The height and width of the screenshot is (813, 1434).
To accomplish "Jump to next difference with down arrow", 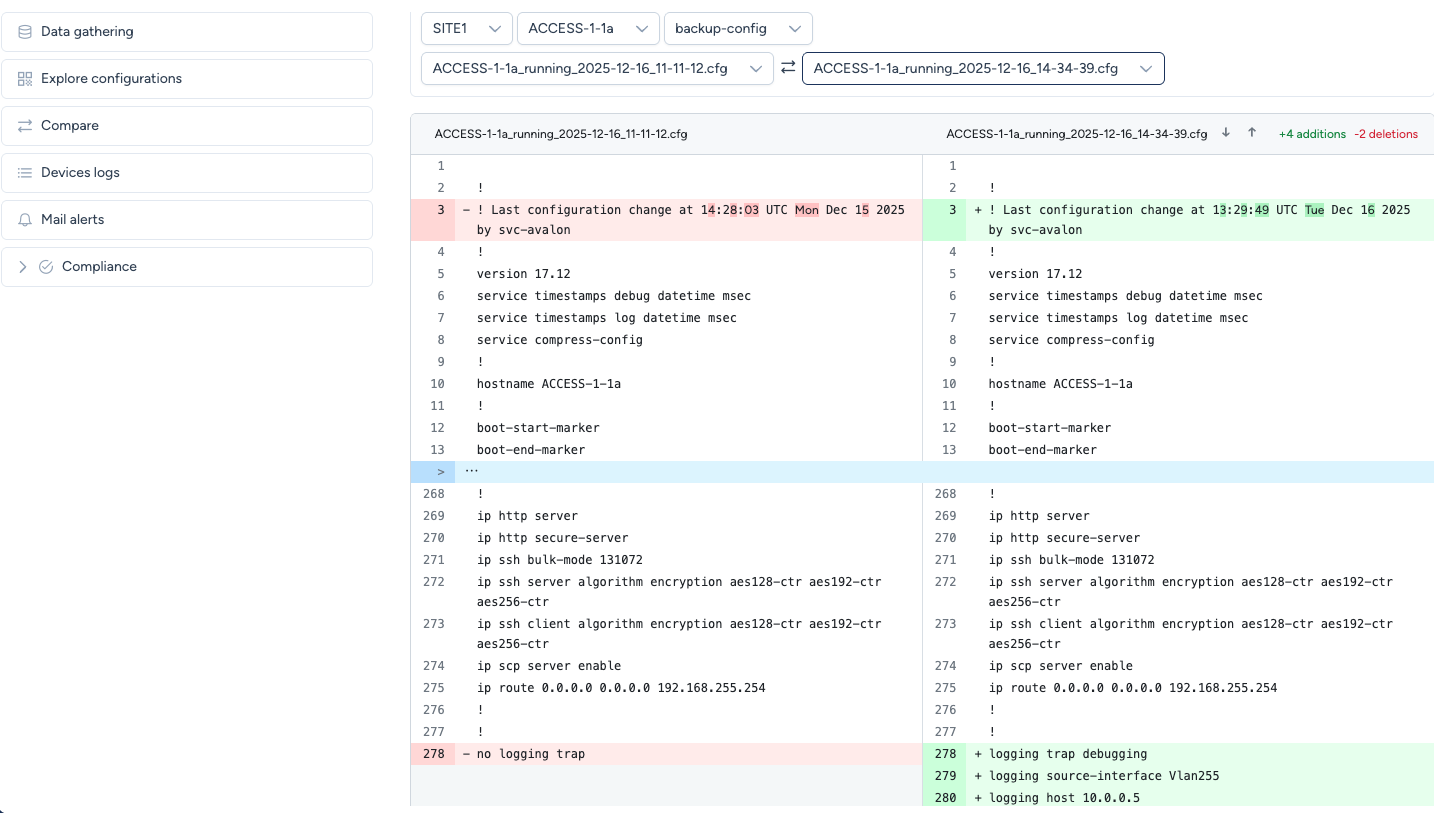I will tap(1226, 133).
